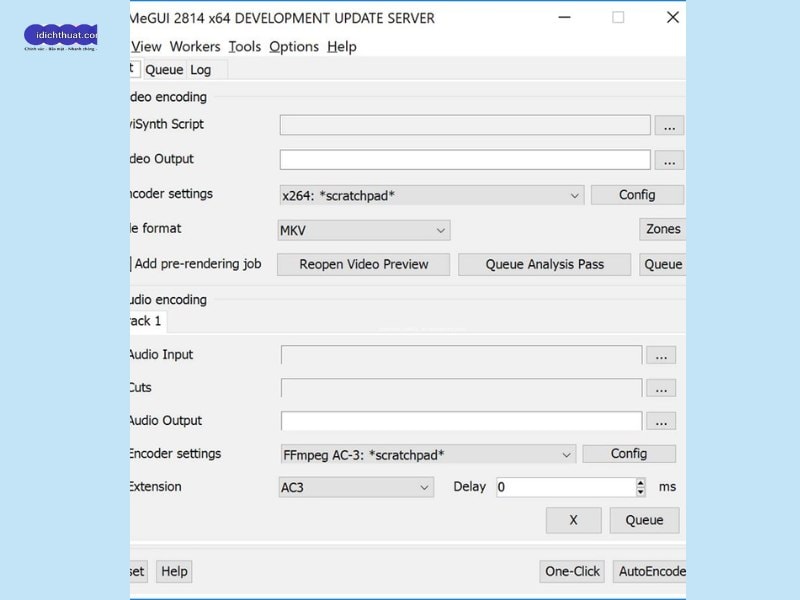Click into the Video Output text field
Viewport: 800px width, 600px height.
[464, 160]
